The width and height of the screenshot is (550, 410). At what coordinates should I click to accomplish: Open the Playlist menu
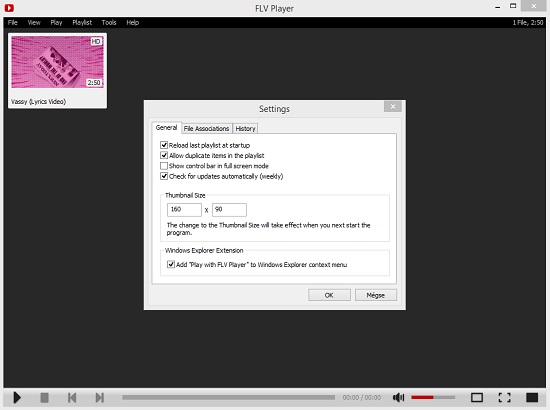(82, 22)
